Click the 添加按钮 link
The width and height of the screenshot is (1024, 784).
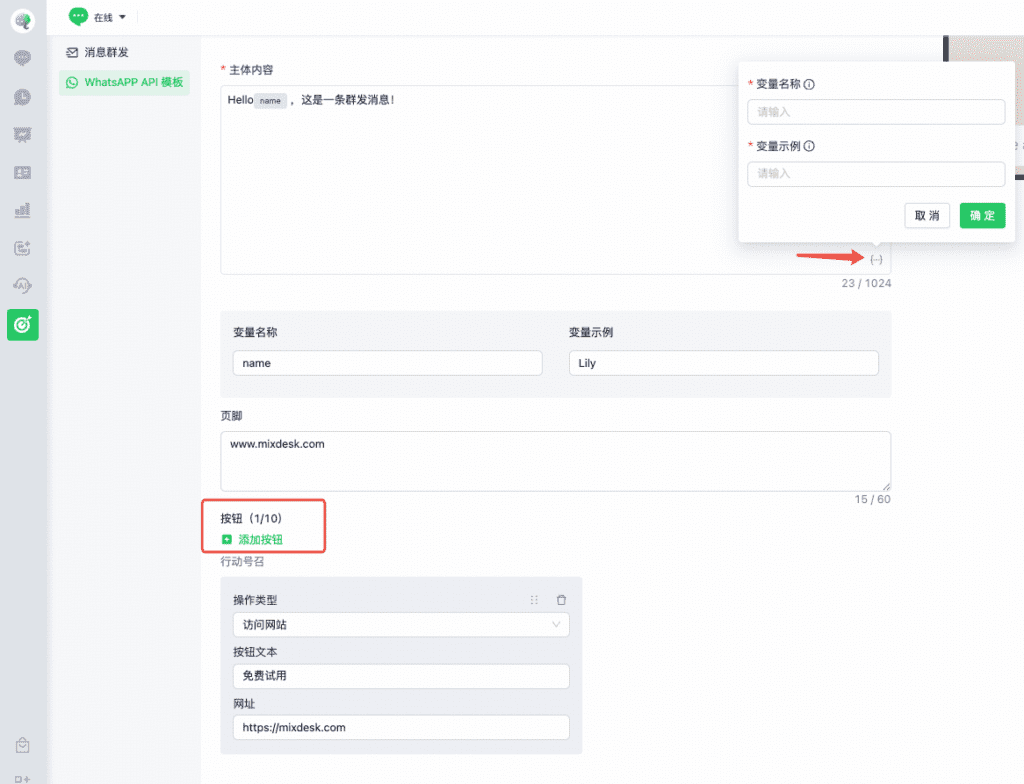[259, 539]
